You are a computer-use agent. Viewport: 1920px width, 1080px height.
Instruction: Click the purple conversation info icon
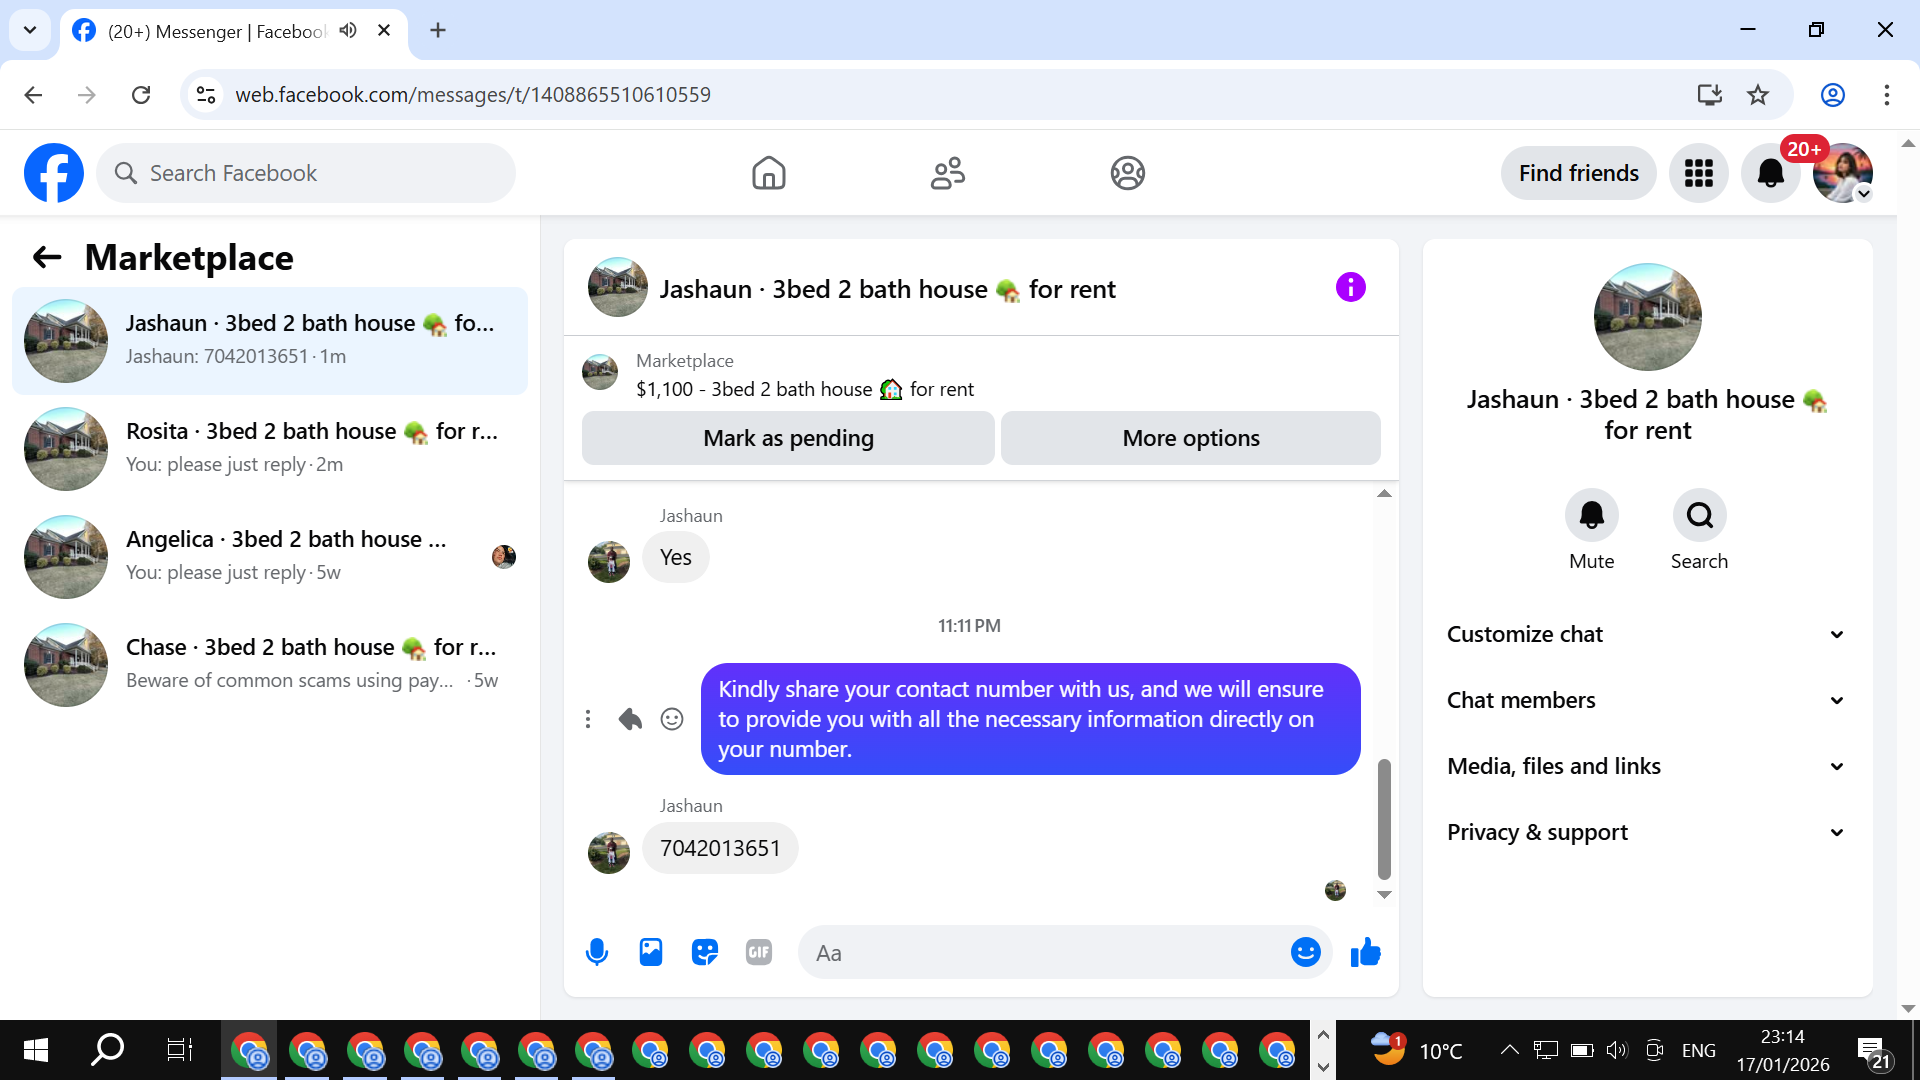tap(1350, 288)
